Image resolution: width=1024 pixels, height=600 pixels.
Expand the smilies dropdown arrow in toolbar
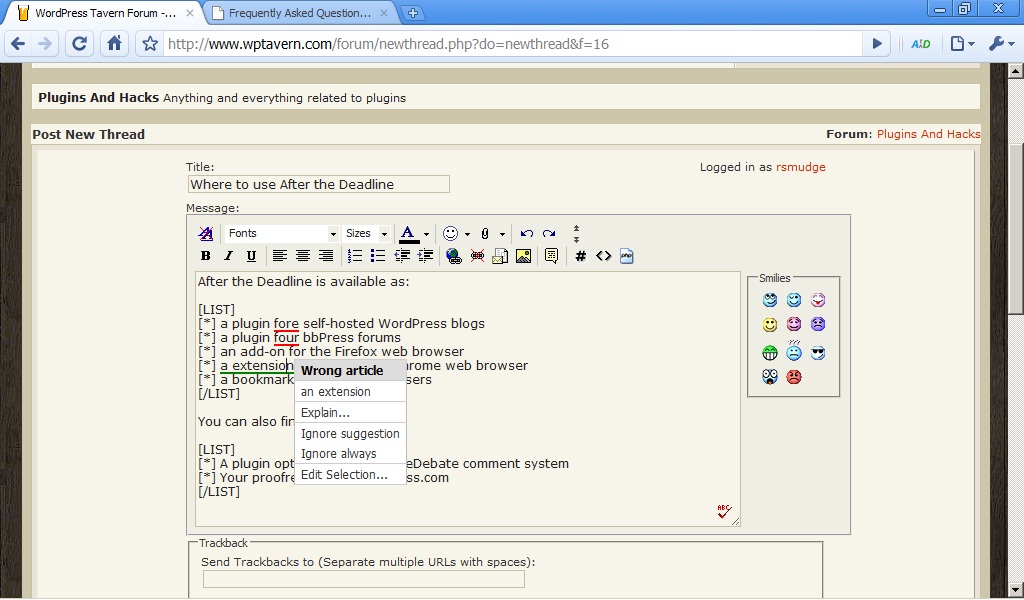pyautogui.click(x=467, y=234)
